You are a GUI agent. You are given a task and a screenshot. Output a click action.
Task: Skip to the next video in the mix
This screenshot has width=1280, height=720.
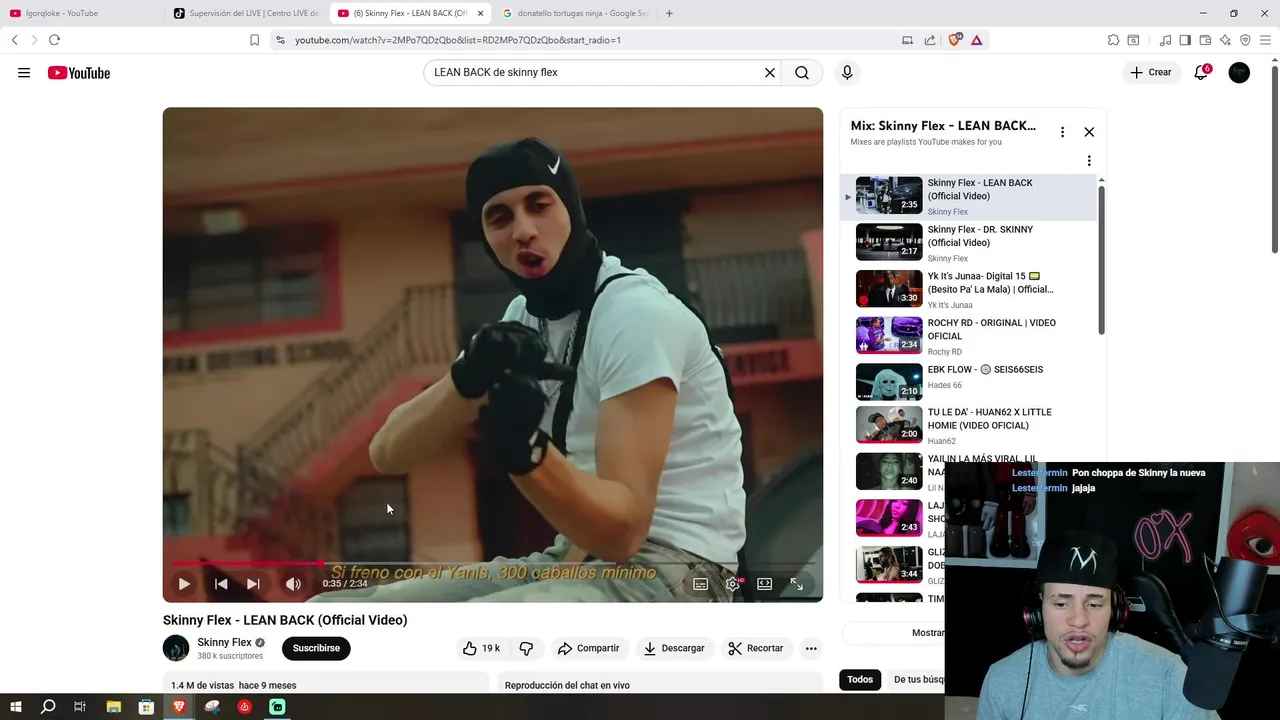[x=253, y=584]
